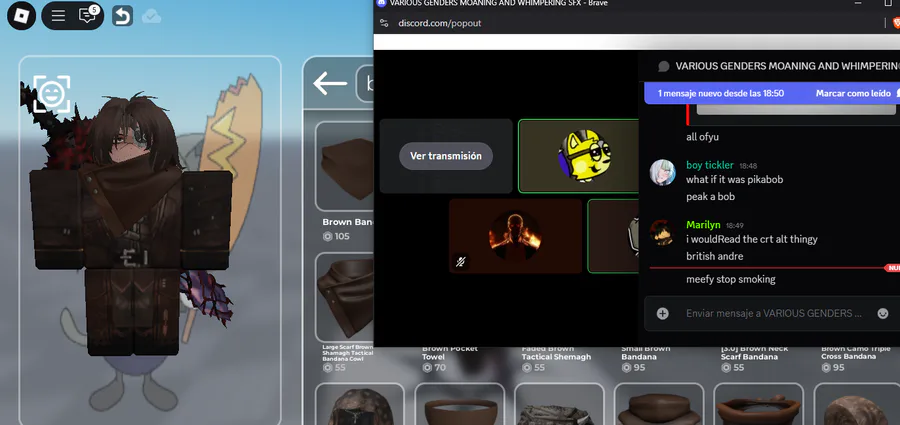Click the Brave site settings icon in address bar

(x=385, y=23)
